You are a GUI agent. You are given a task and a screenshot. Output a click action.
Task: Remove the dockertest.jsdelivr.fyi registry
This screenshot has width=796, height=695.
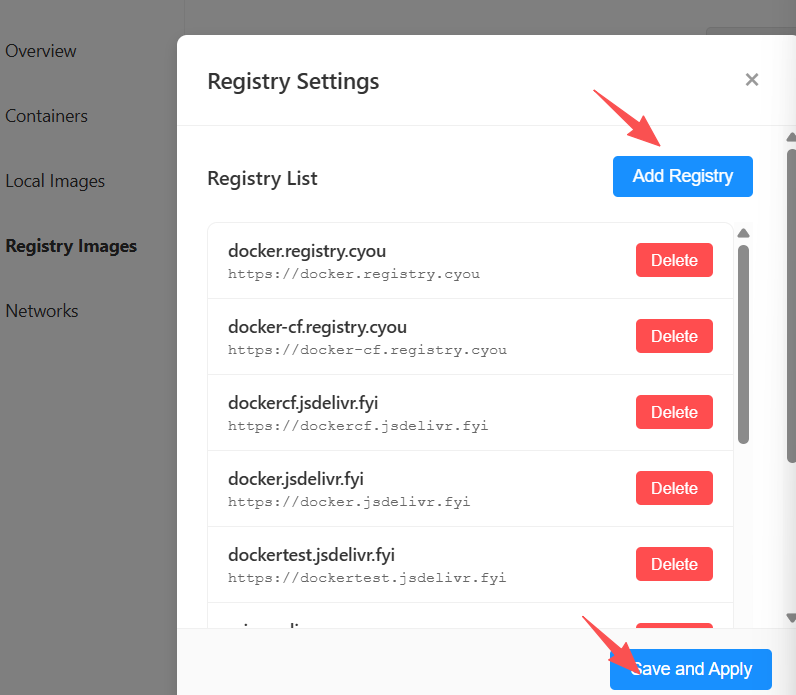674,564
